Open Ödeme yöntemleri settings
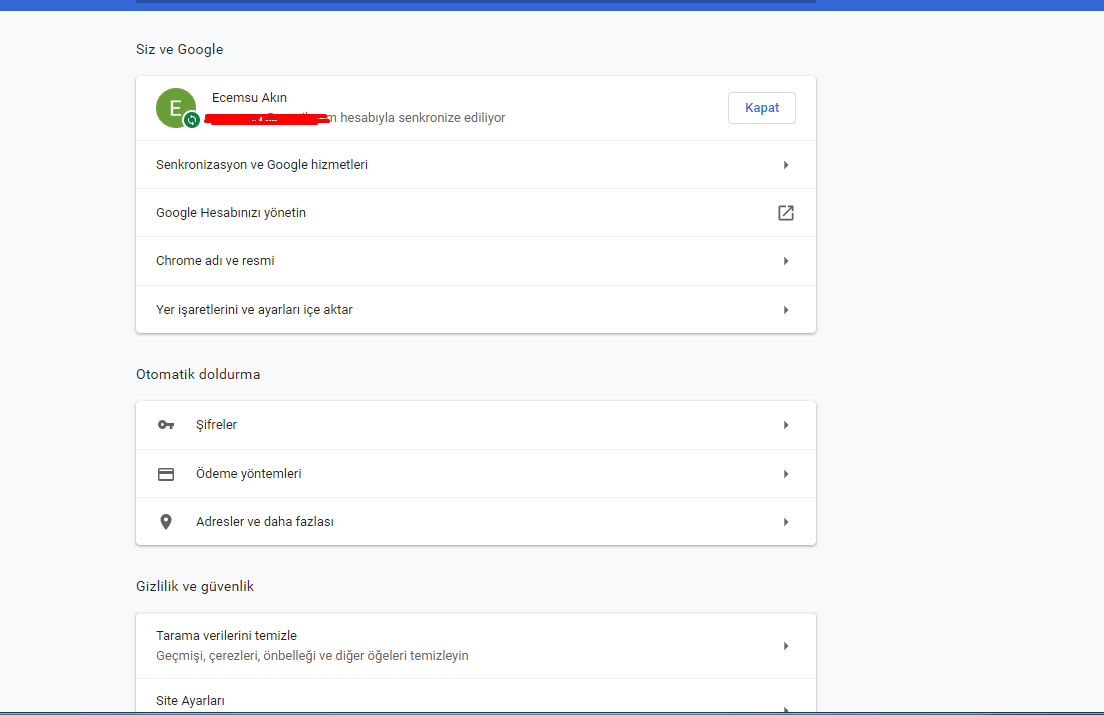Viewport: 1104px width, 715px height. click(x=476, y=474)
